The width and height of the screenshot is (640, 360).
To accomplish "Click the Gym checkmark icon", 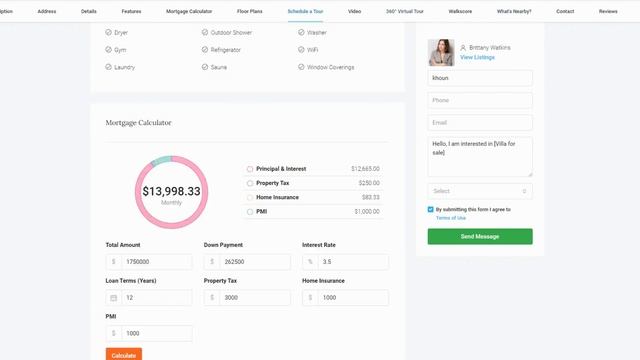I will point(108,49).
